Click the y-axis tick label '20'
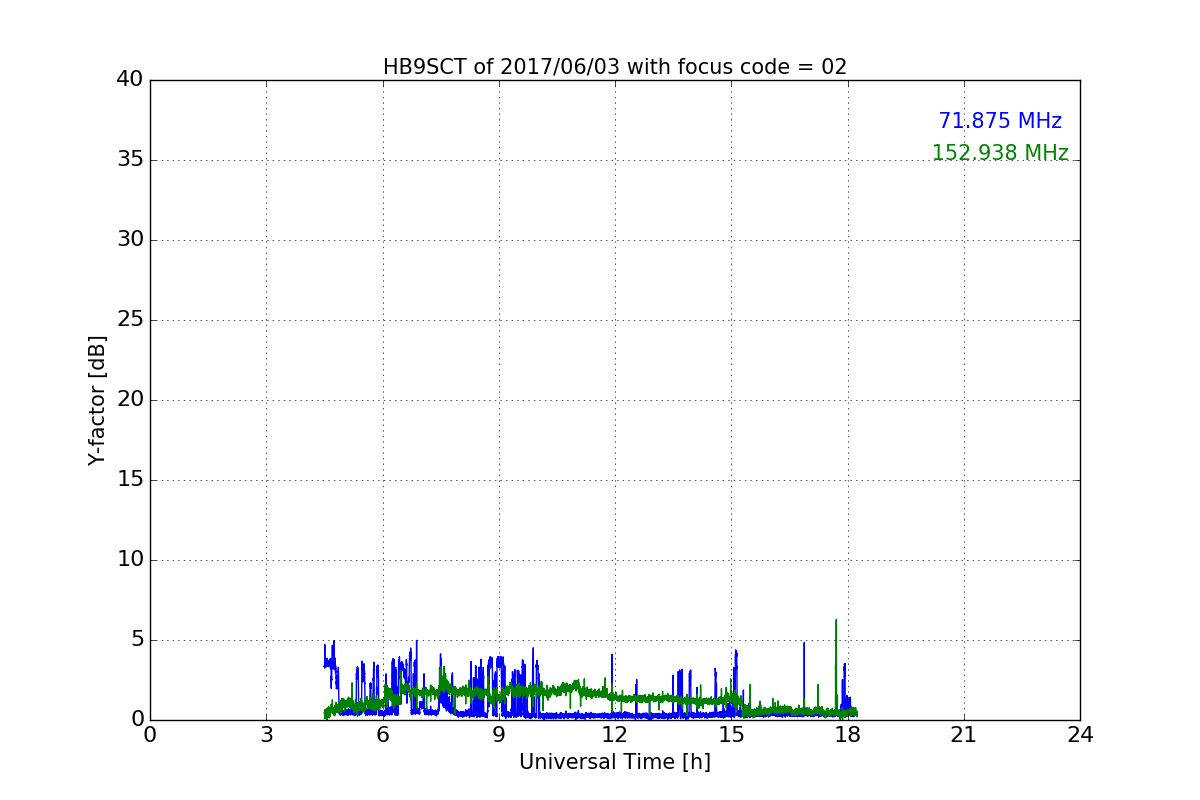Viewport: 1200px width, 800px height. click(x=130, y=400)
